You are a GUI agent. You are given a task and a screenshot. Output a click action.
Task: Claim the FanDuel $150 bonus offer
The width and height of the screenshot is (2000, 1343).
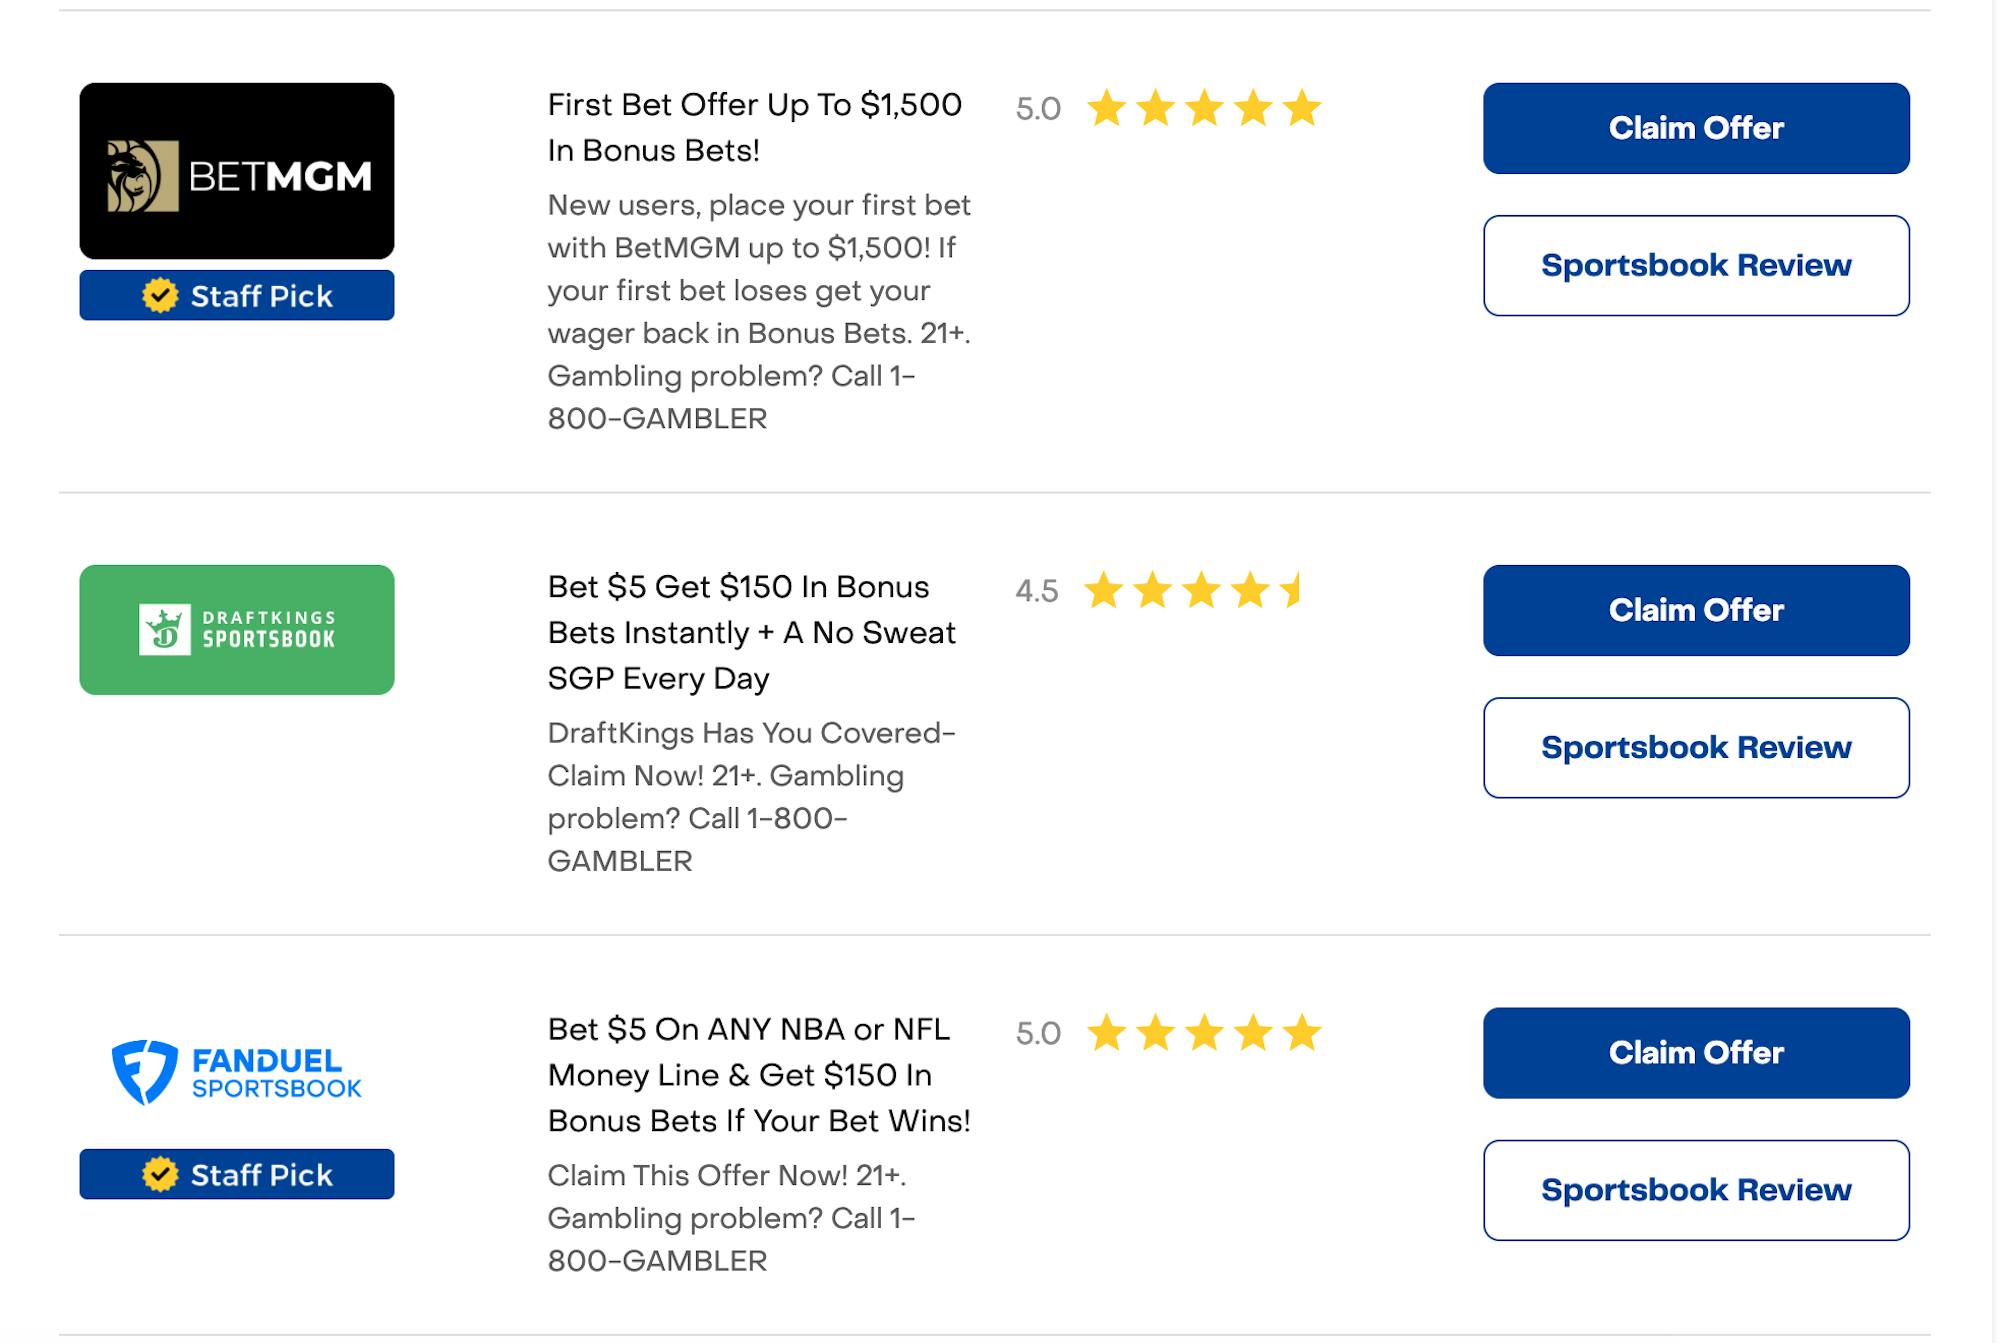tap(1696, 1053)
